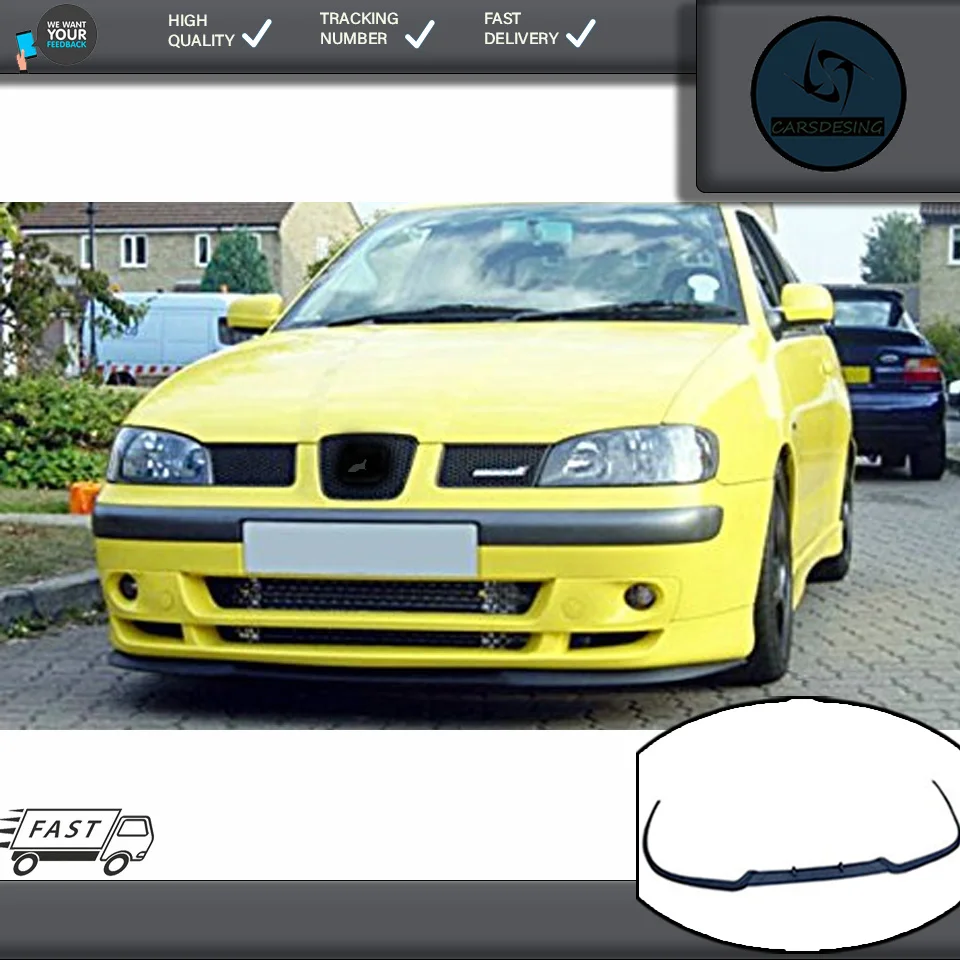Click the Tracking Number checkmark
This screenshot has height=960, width=960.
(x=420, y=33)
